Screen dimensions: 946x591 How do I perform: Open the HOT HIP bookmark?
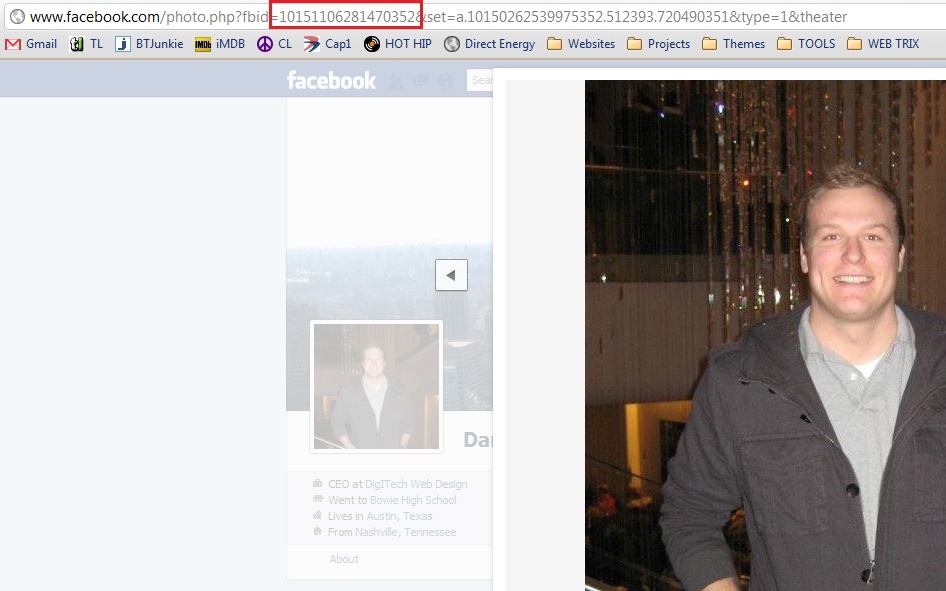click(398, 44)
